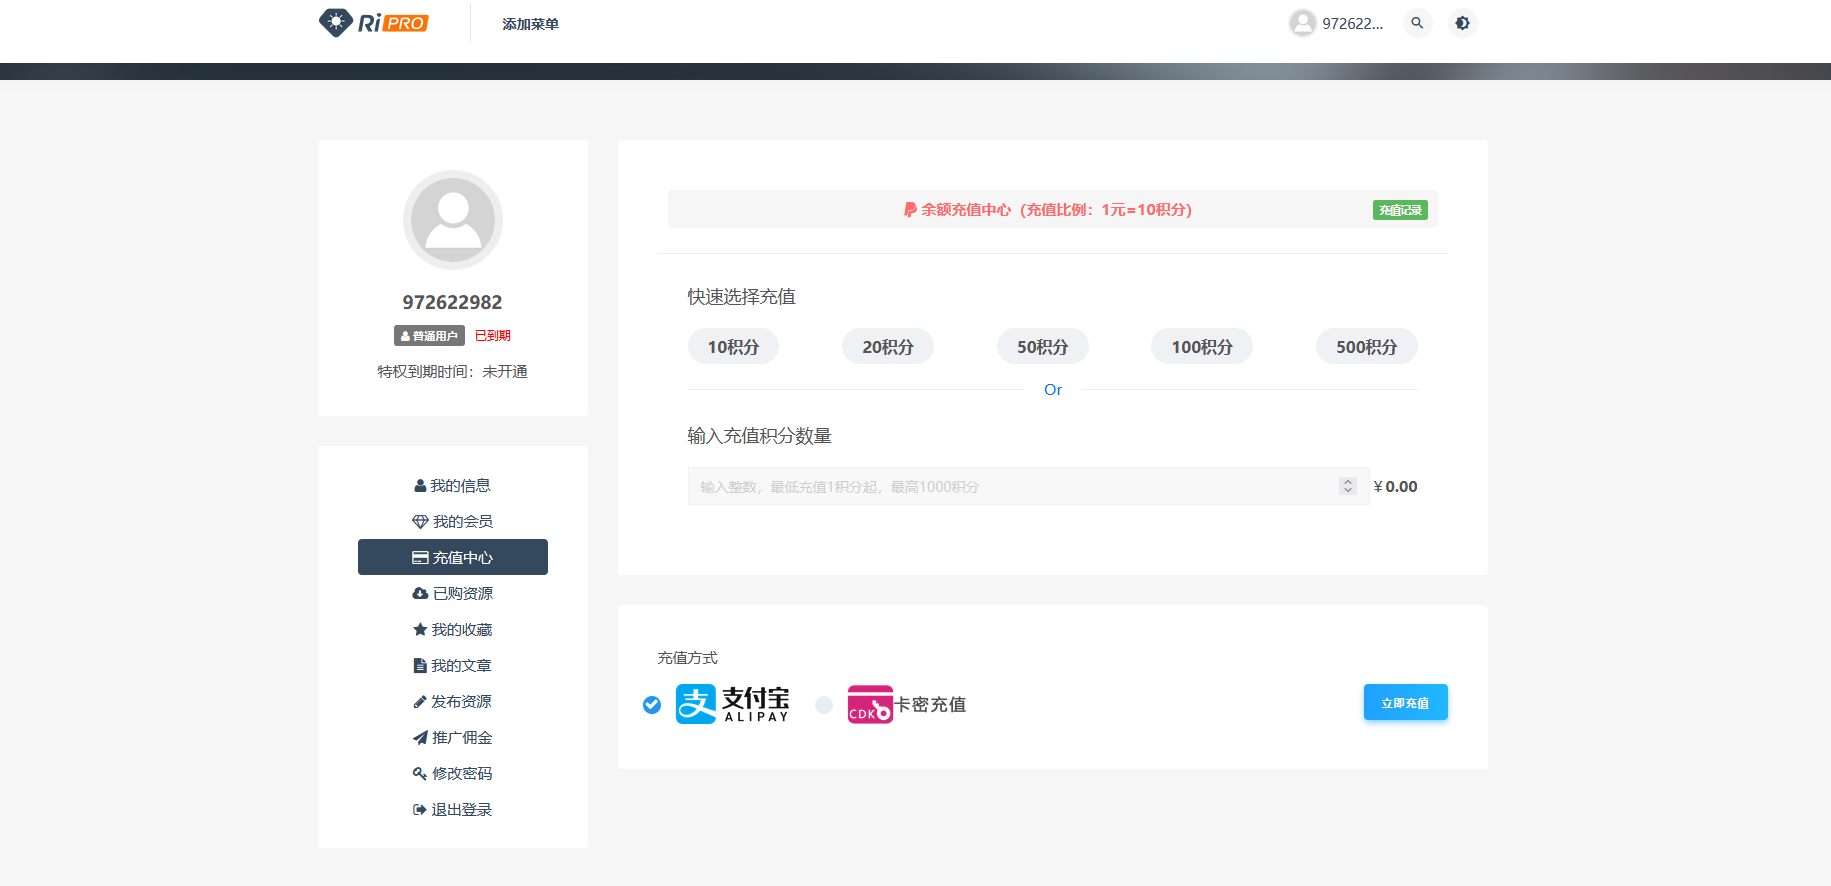Select the 卡密充值 radio option
Screen dimensions: 1831x886
tap(824, 705)
